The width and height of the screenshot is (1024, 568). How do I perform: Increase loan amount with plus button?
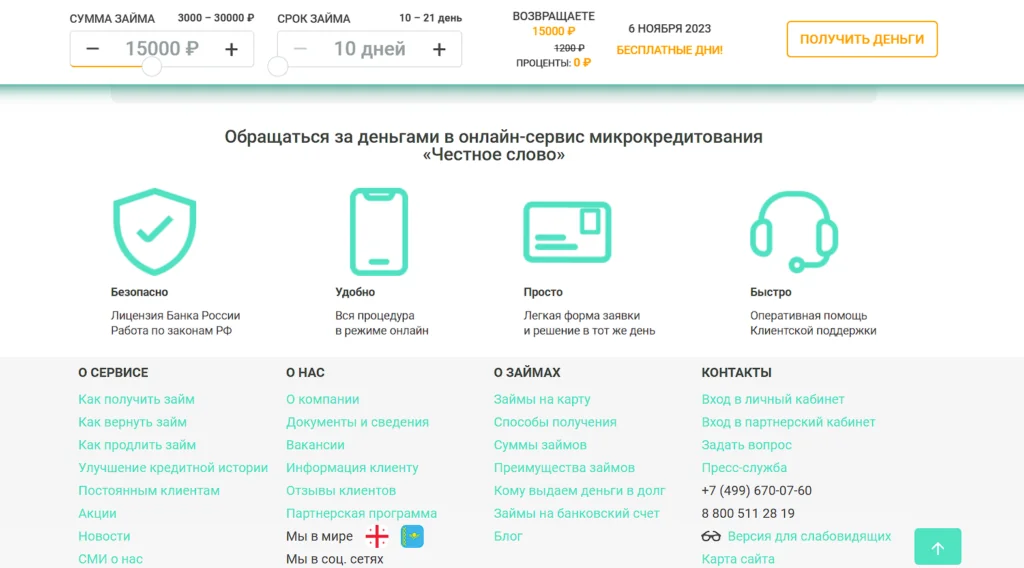(x=231, y=50)
